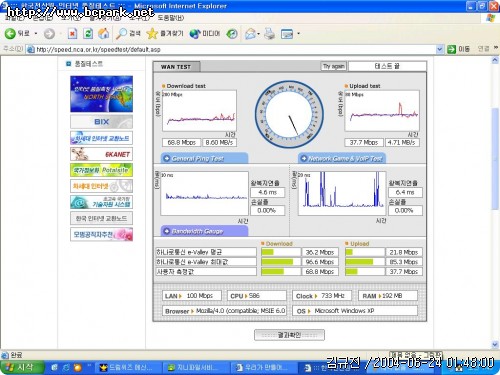The width and height of the screenshot is (500, 375).
Task: Open the Start button on taskbar
Action: [x=22, y=367]
